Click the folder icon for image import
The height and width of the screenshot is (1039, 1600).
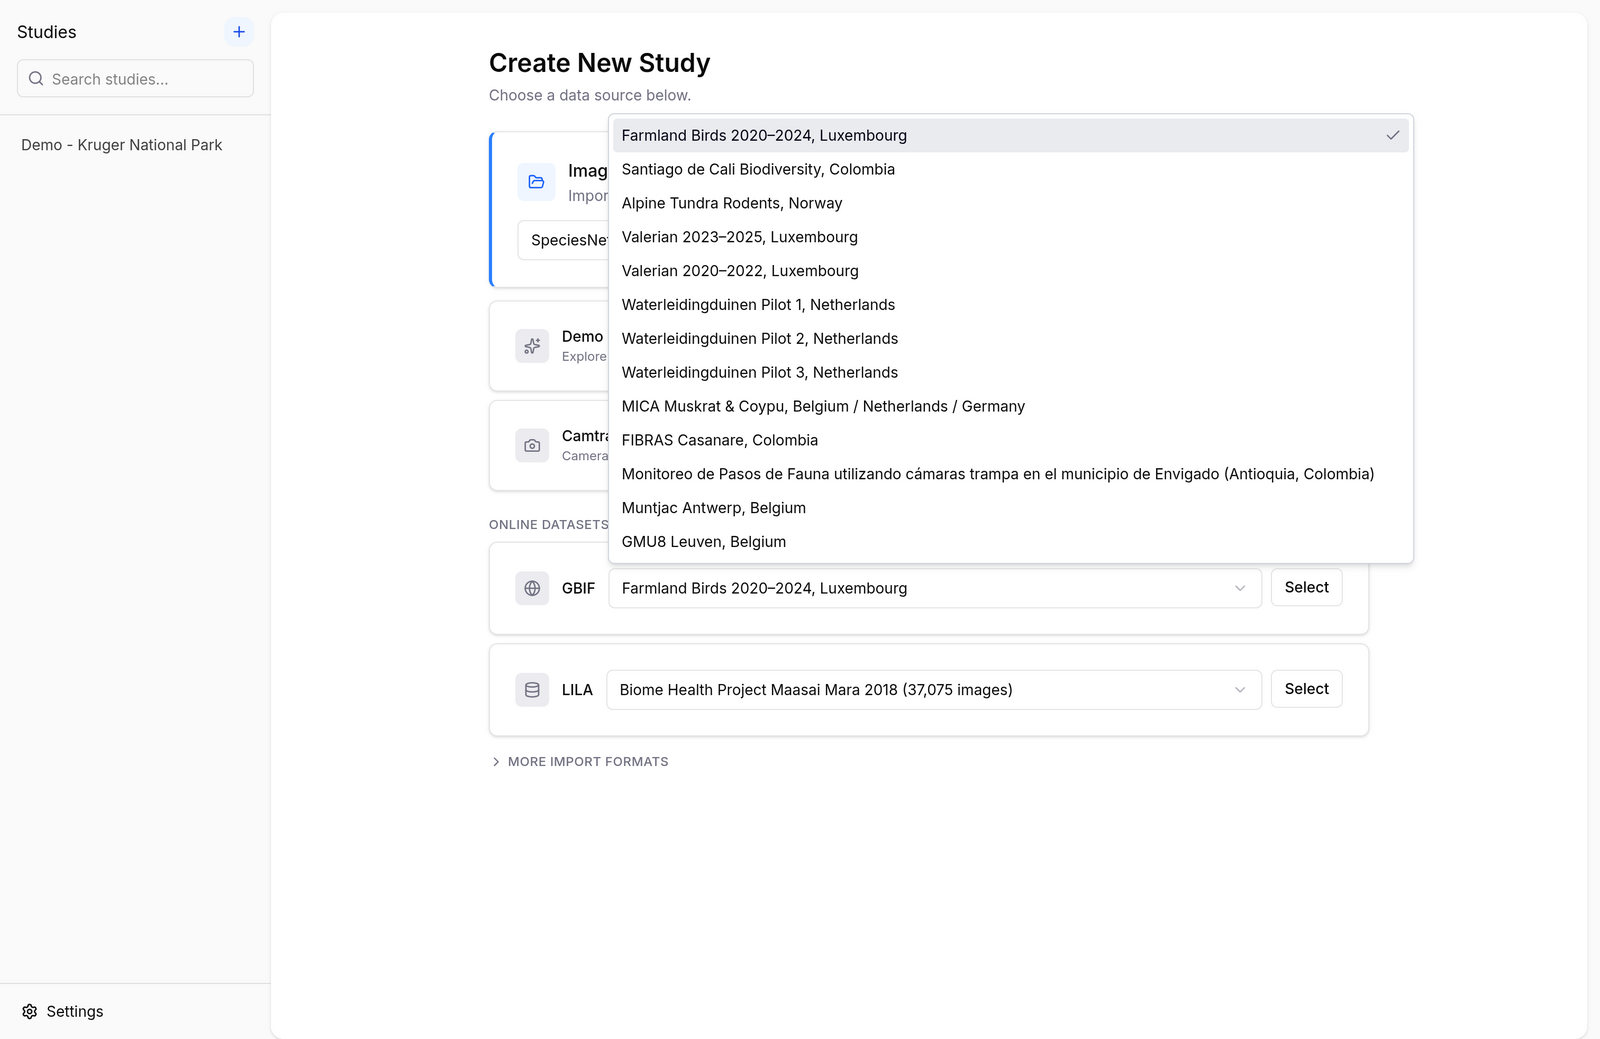[536, 182]
